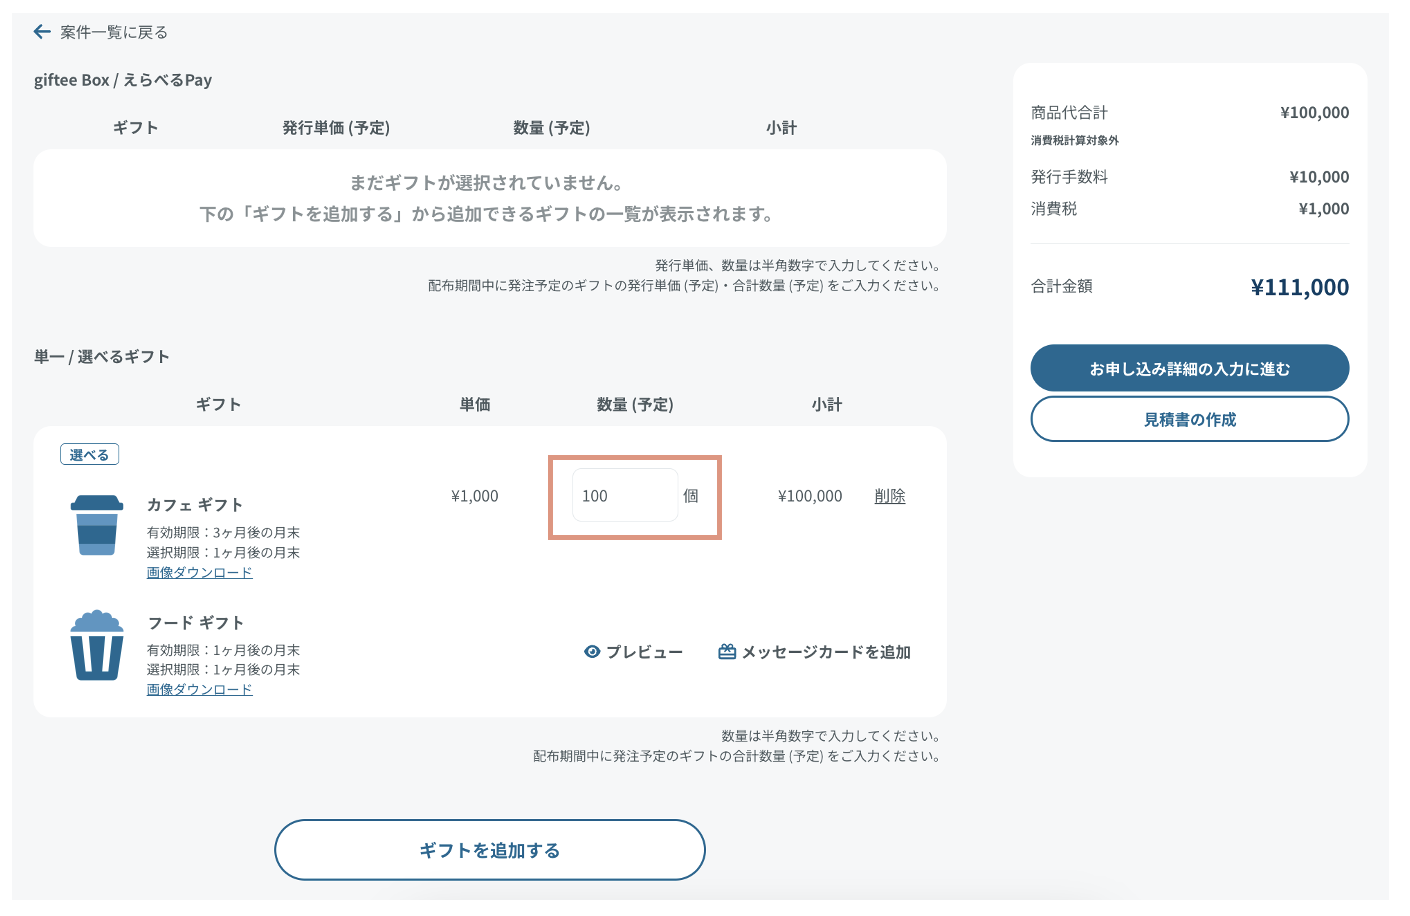Click the カフェ ギフト coffee cup icon
Image resolution: width=1410 pixels, height=916 pixels.
pos(97,525)
